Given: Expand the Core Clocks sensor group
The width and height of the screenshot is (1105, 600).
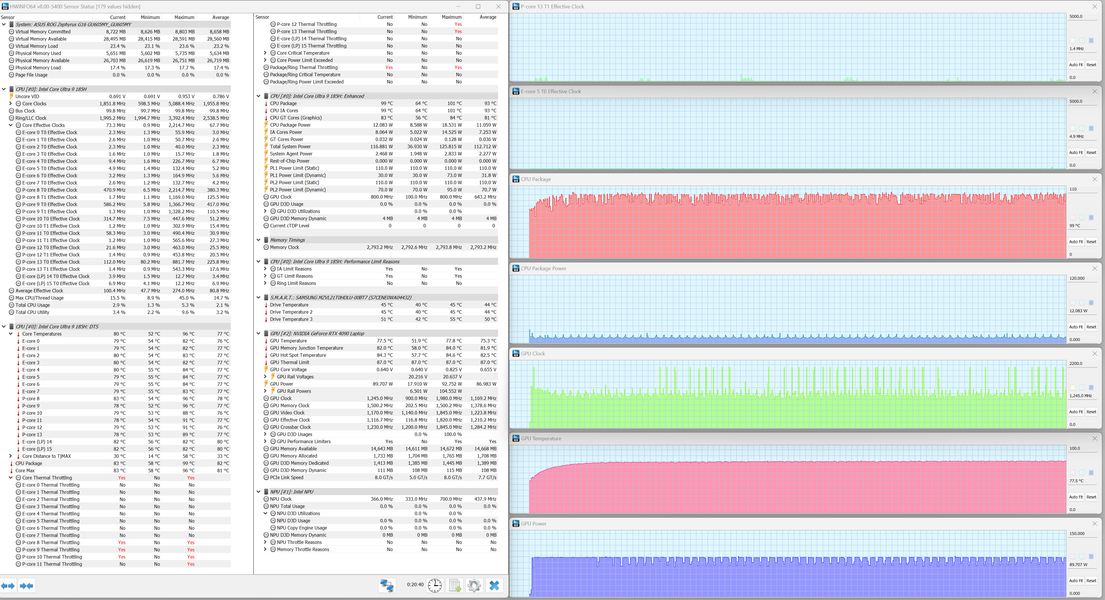Looking at the screenshot, I should (x=11, y=104).
